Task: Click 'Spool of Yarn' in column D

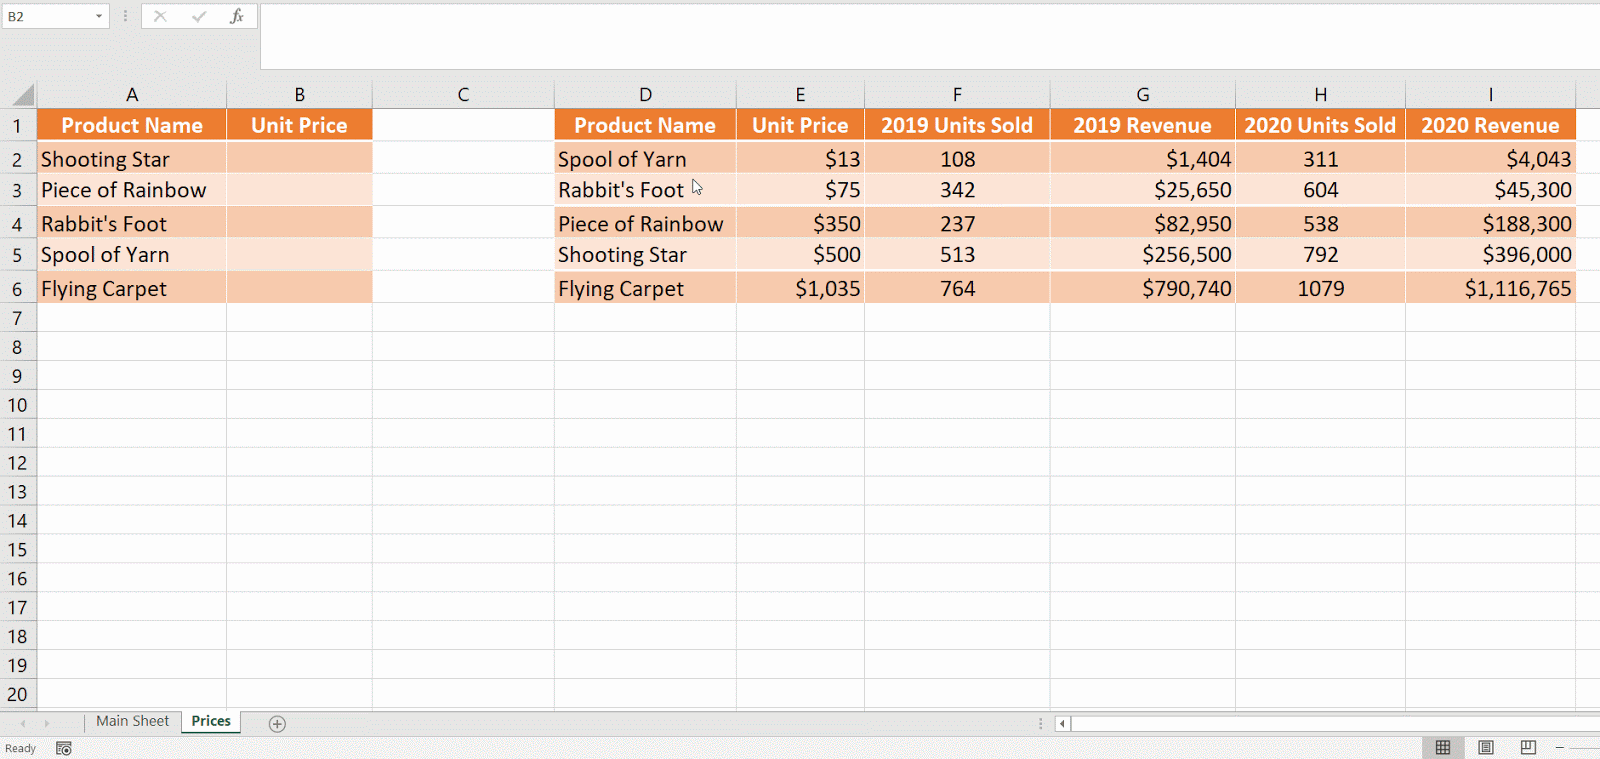Action: coord(645,158)
